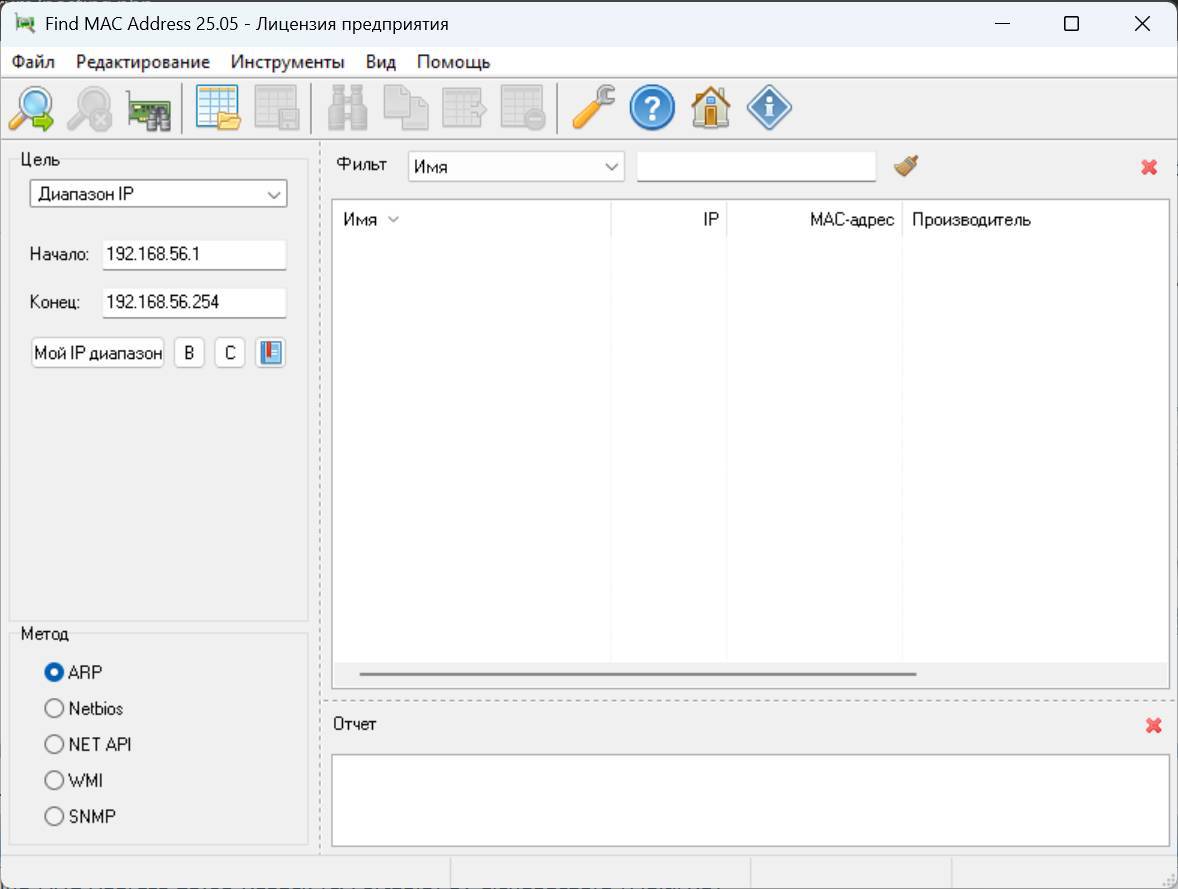Click the Производитель column header
Image resolution: width=1178 pixels, height=889 pixels.
point(1035,219)
